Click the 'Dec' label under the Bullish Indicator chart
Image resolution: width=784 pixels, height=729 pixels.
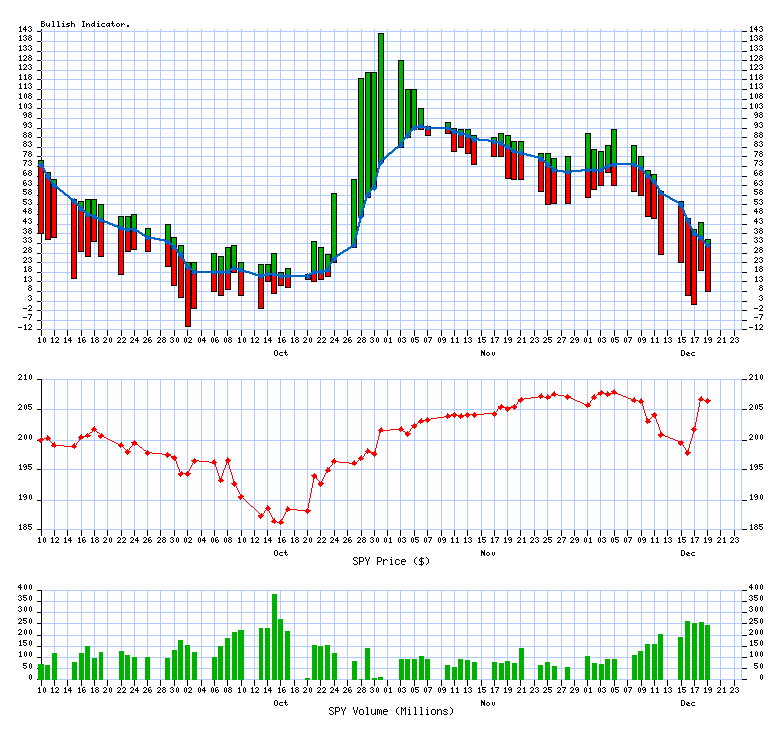688,353
